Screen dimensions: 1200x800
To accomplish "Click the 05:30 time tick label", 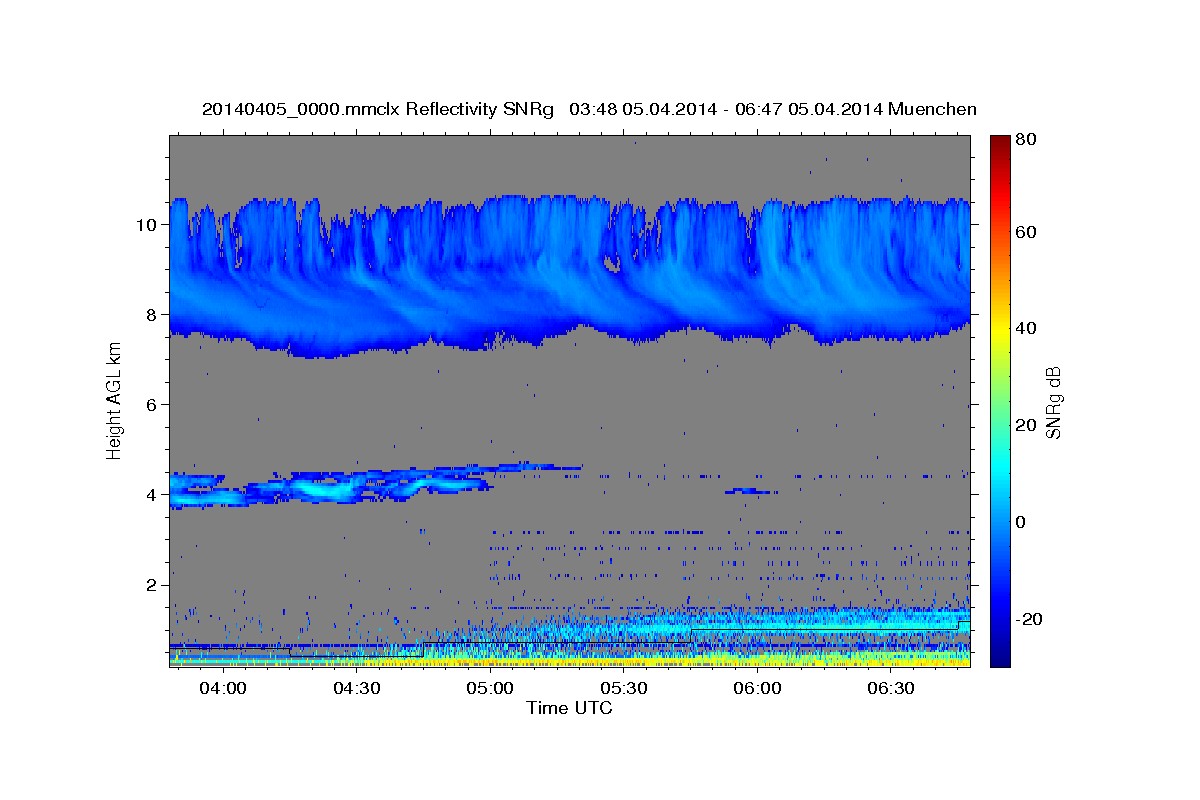I will coord(624,689).
